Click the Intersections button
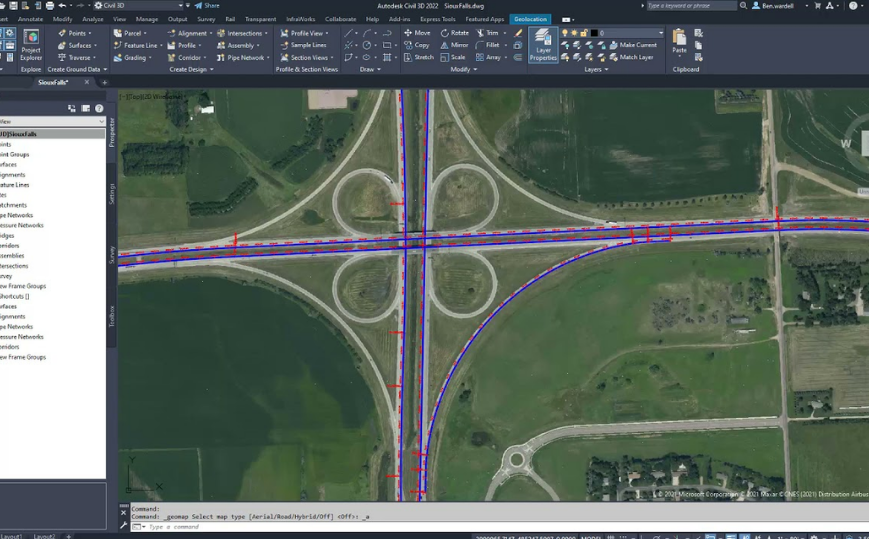Viewport: 869px width, 539px height. pyautogui.click(x=243, y=33)
